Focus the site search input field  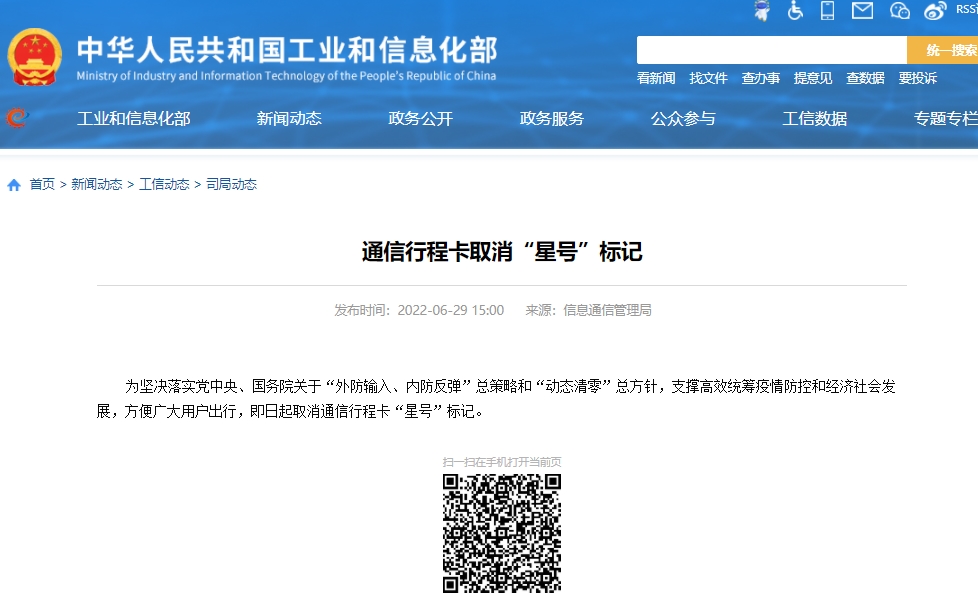point(772,50)
